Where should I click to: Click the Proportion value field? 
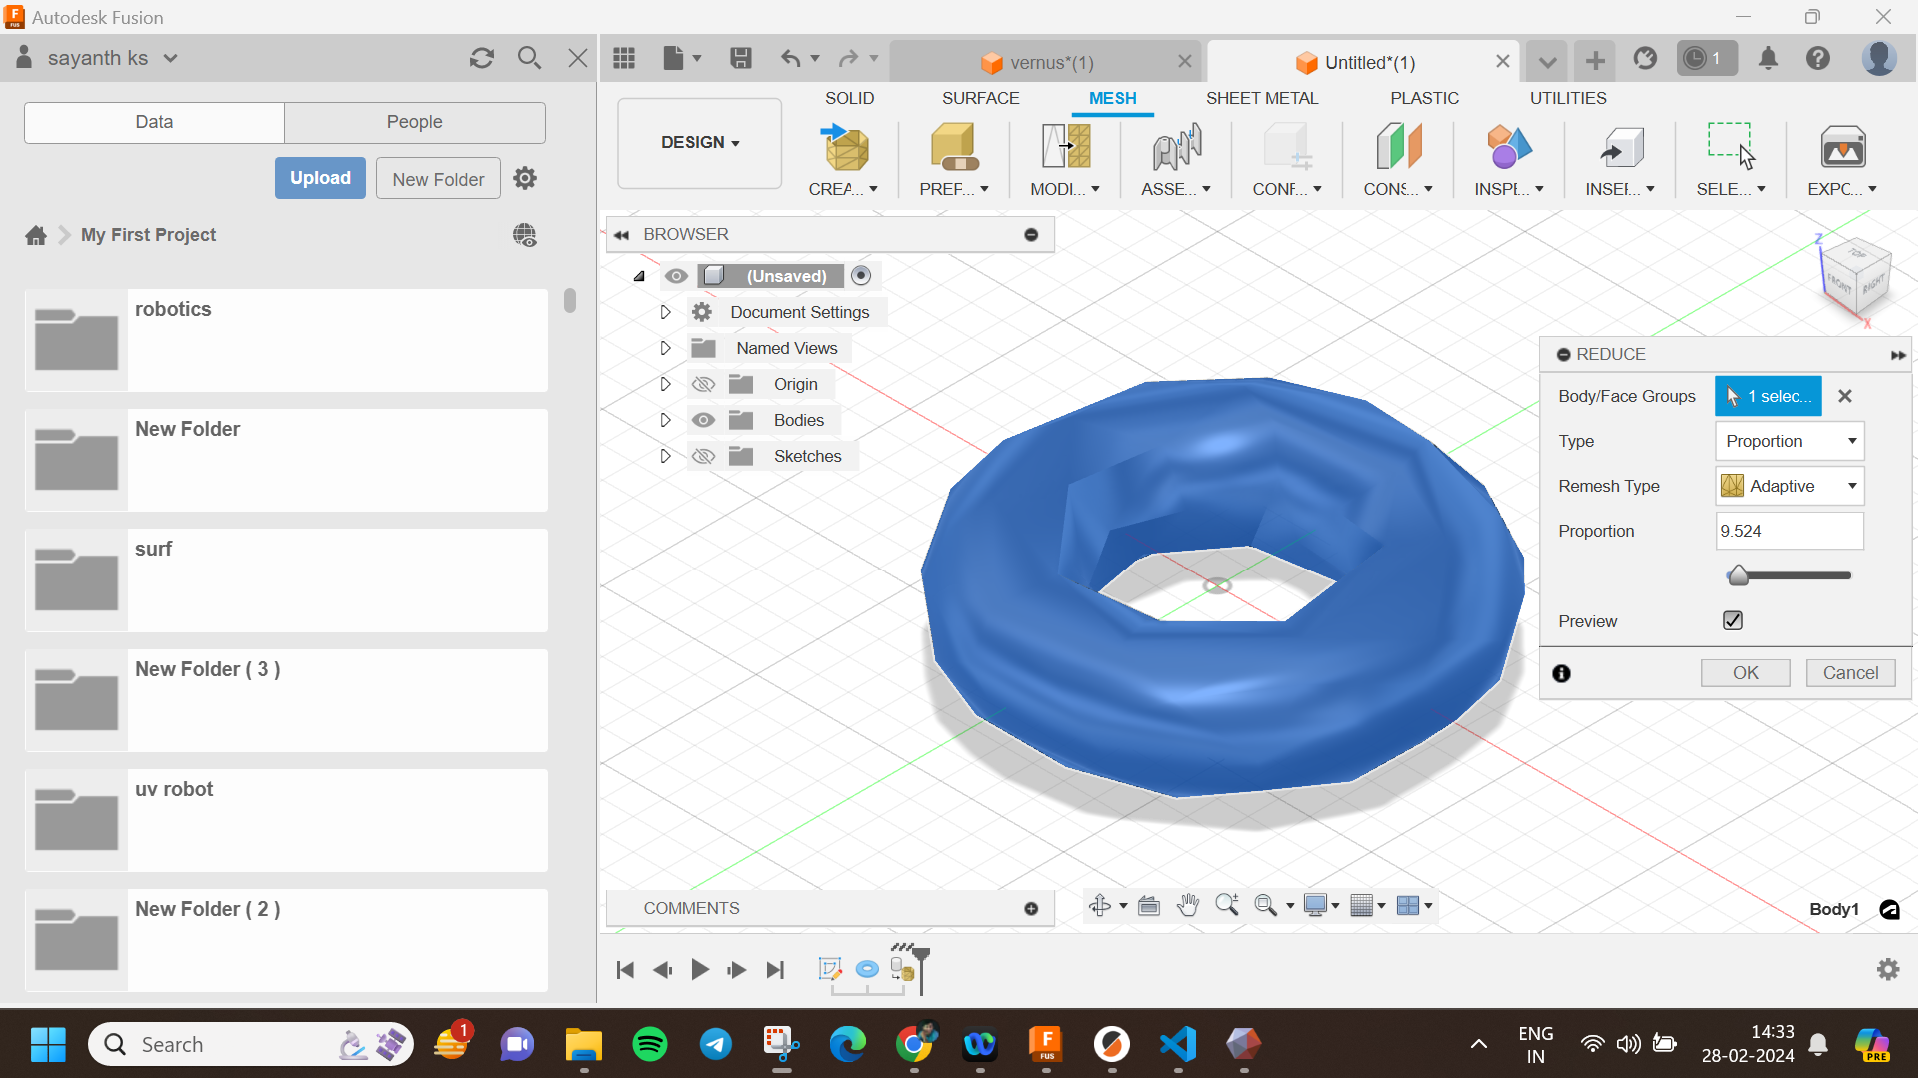coord(1790,531)
